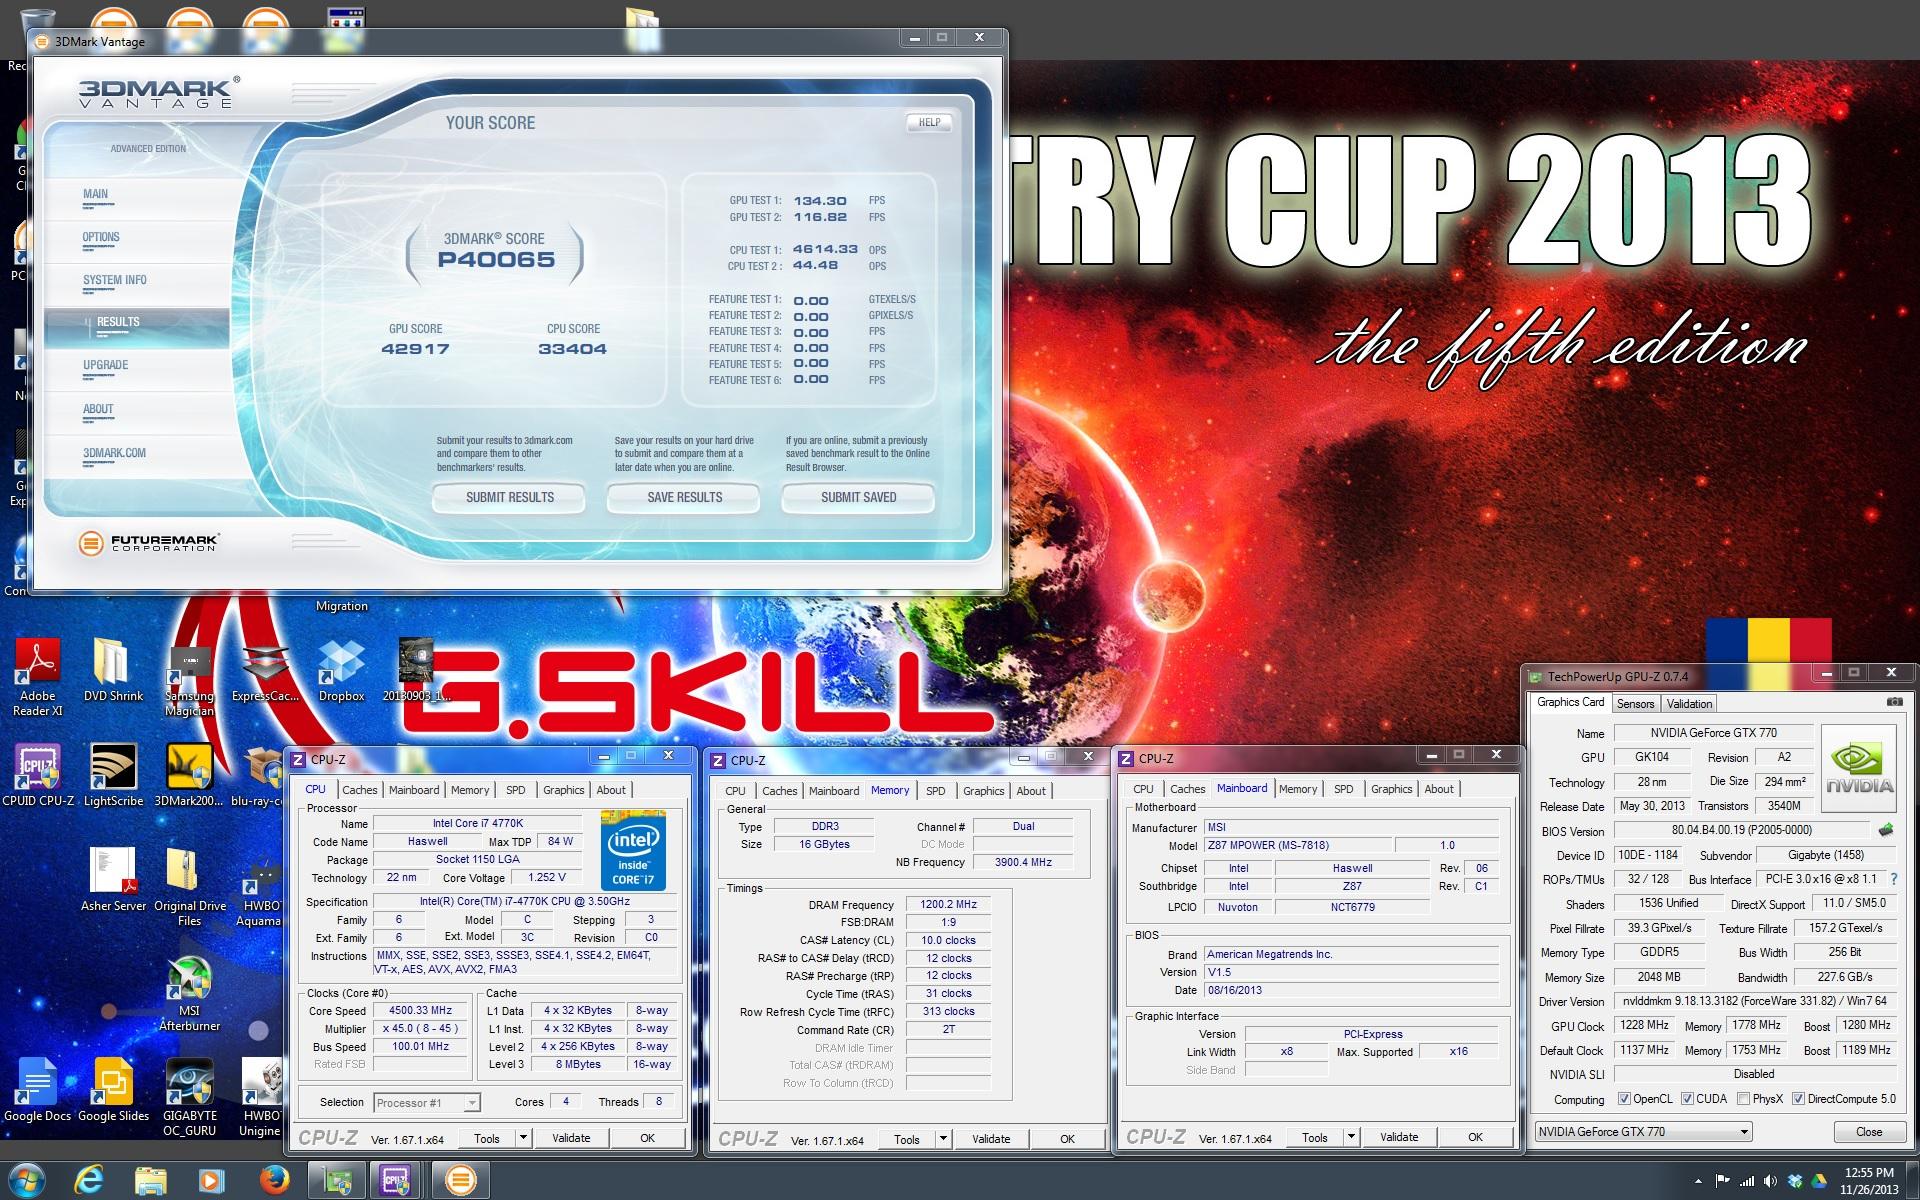1920x1200 pixels.
Task: Open ExpressCache desktop shortcut
Action: tap(265, 672)
